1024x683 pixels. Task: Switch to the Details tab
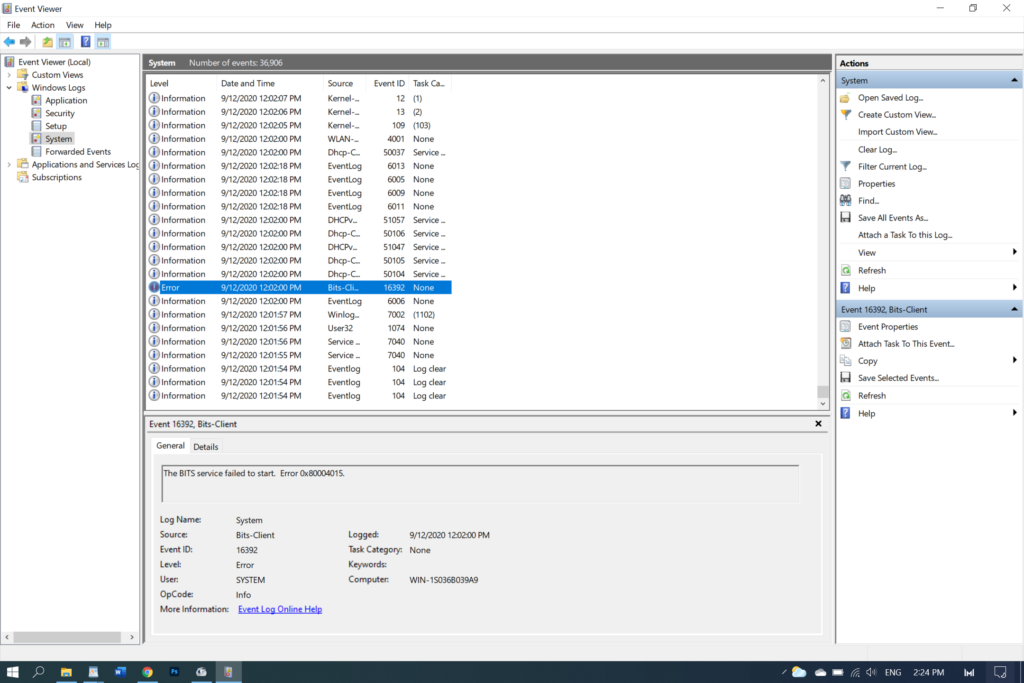pyautogui.click(x=205, y=446)
